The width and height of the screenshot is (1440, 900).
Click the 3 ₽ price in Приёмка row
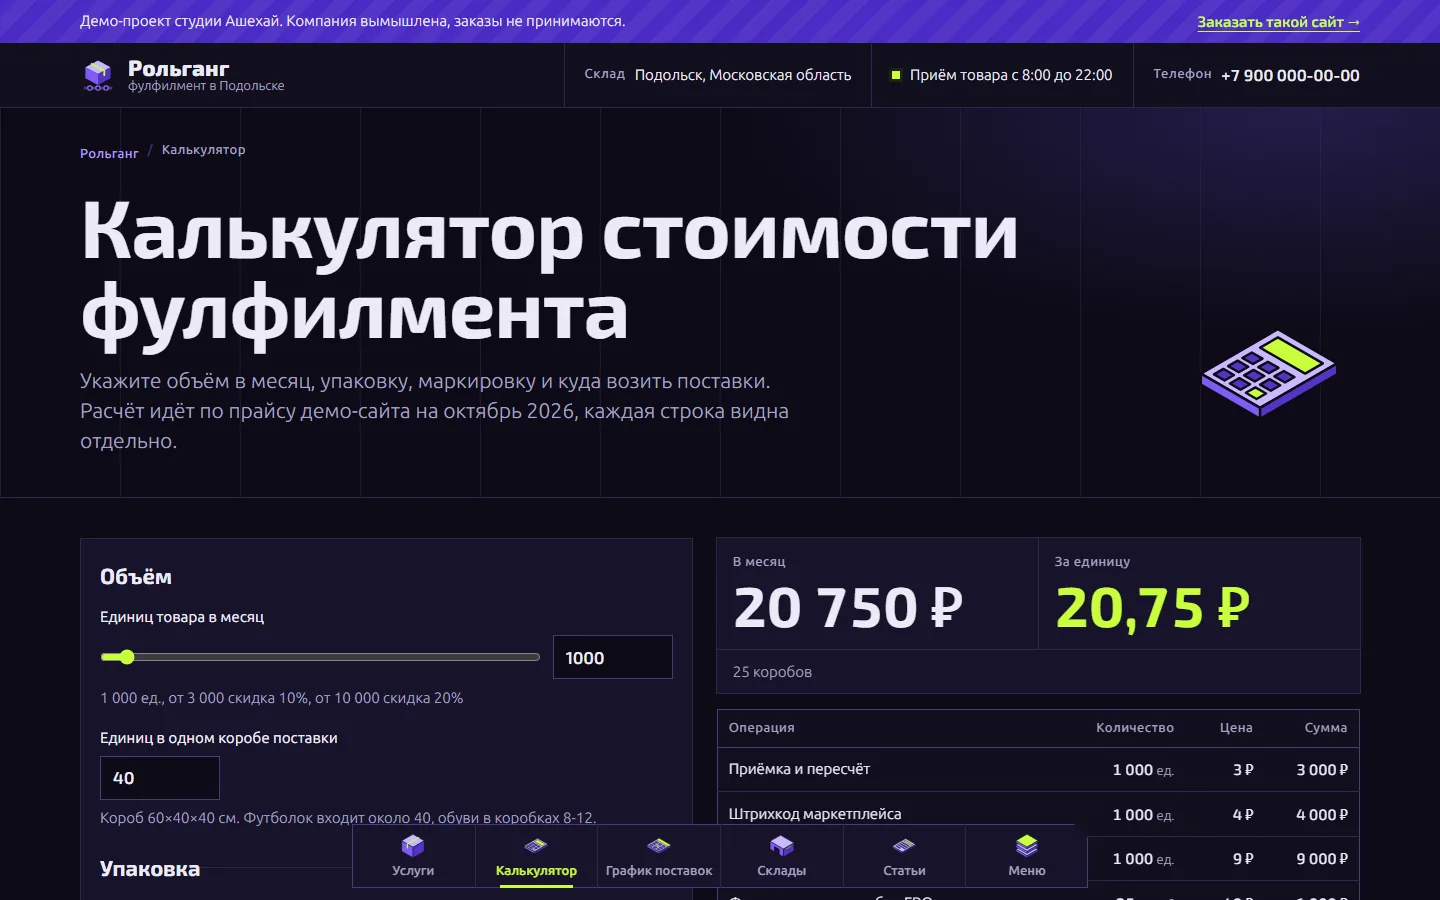(x=1243, y=770)
